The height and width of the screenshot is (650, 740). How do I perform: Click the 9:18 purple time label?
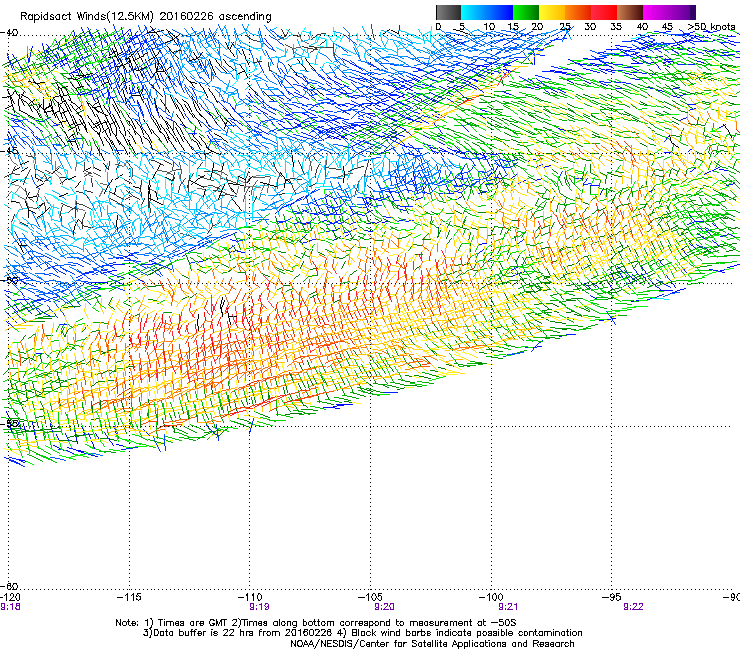tap(10, 607)
